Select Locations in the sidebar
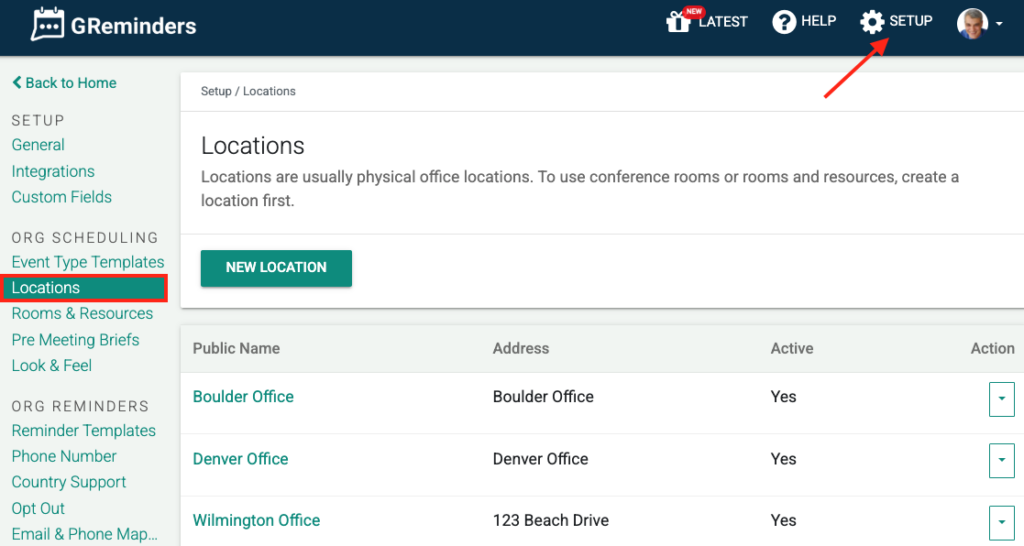Image resolution: width=1024 pixels, height=546 pixels. tap(46, 288)
